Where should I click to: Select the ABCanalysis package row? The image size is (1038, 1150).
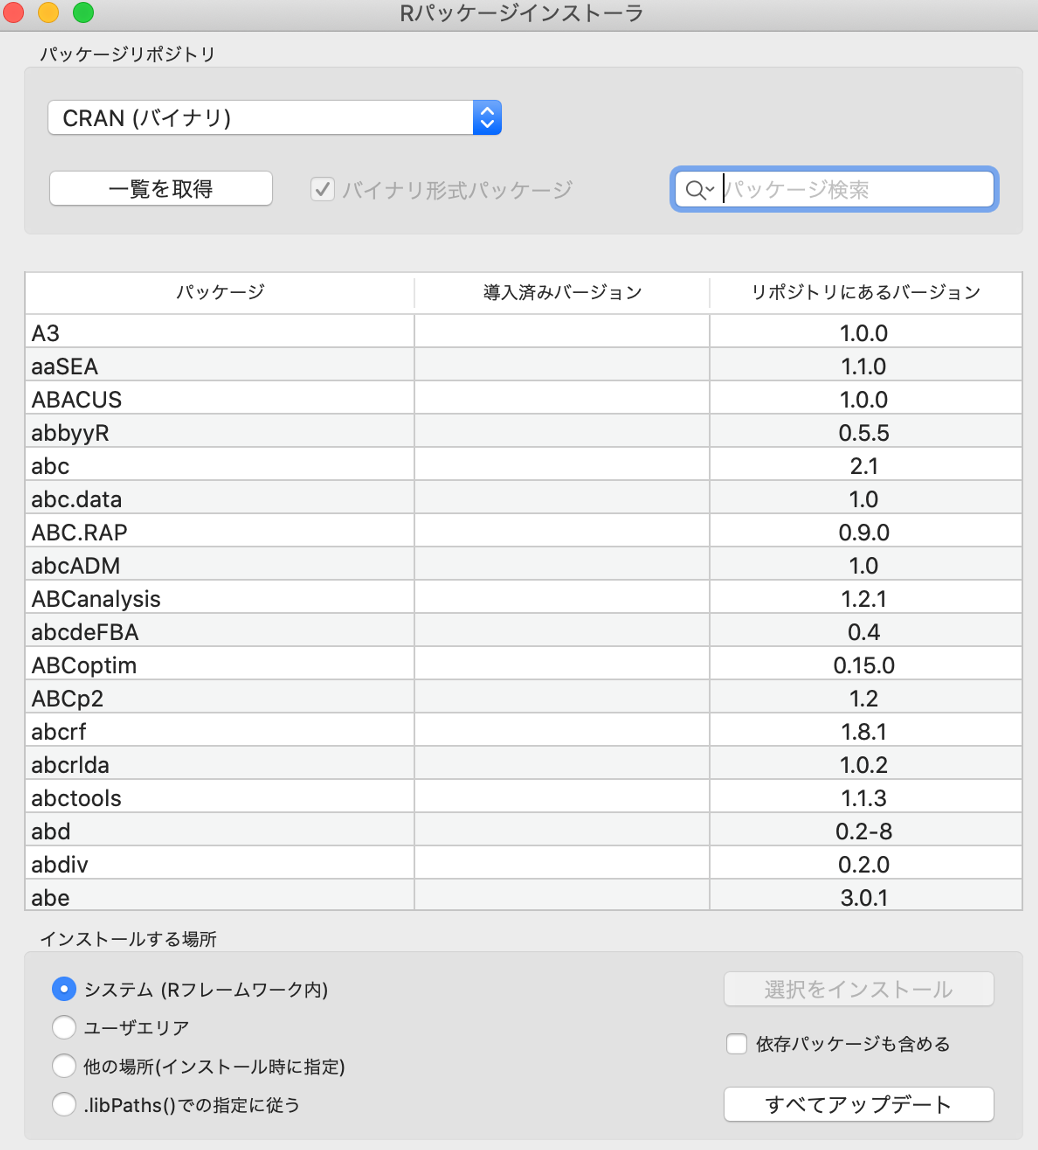524,599
